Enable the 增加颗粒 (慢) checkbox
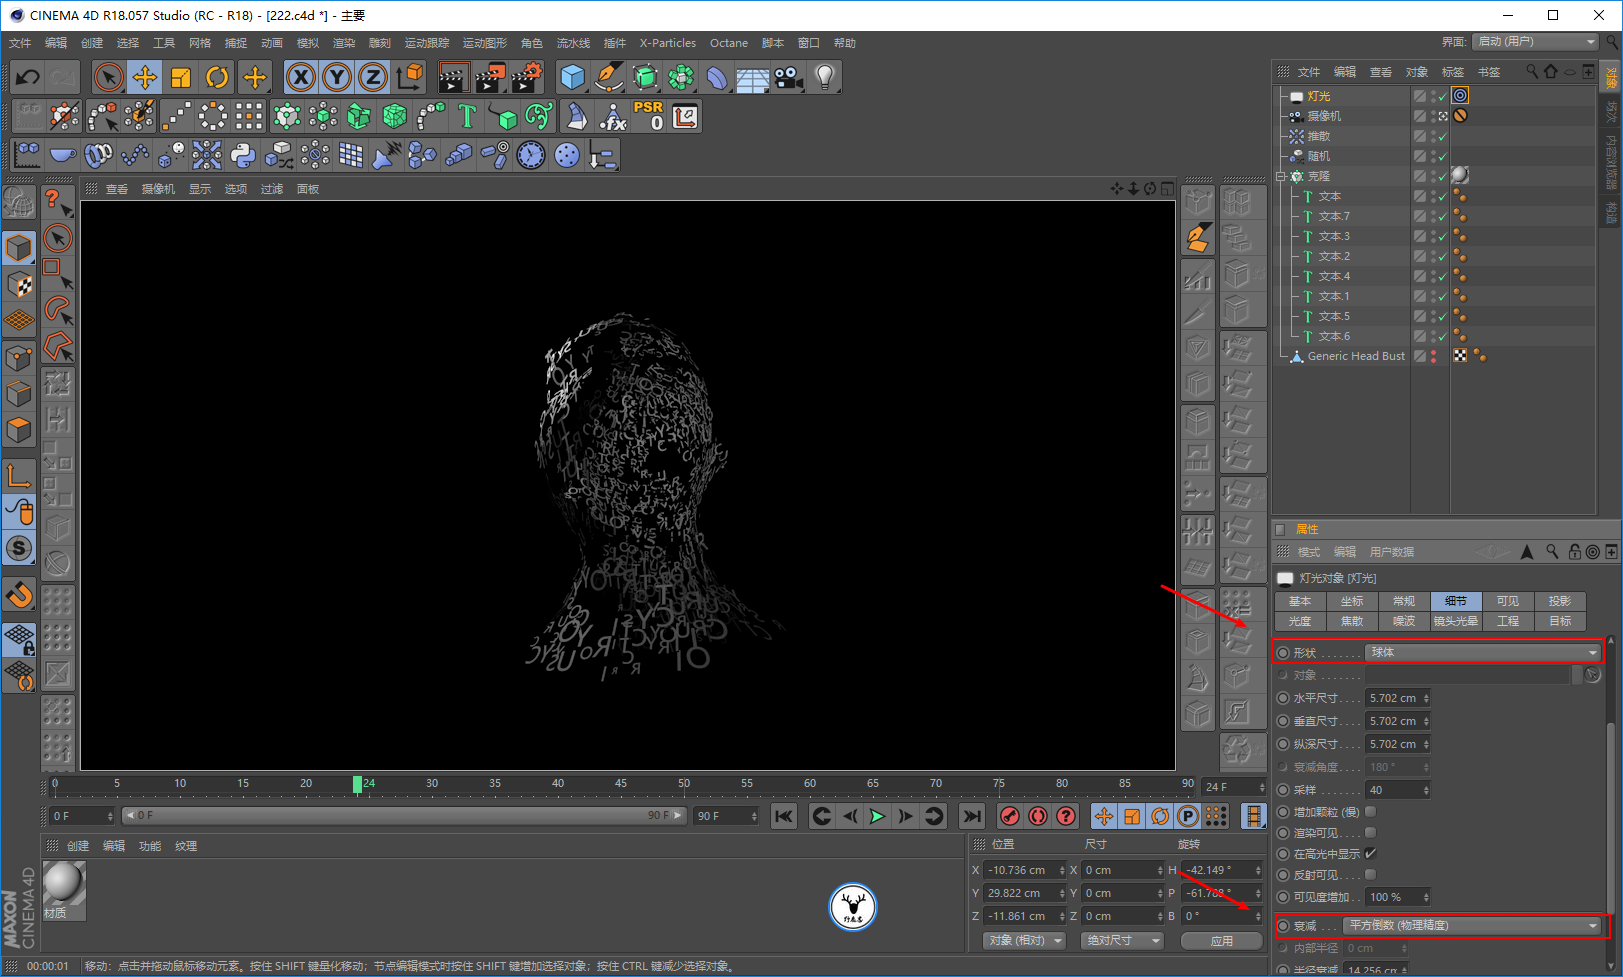This screenshot has width=1623, height=977. (1371, 812)
